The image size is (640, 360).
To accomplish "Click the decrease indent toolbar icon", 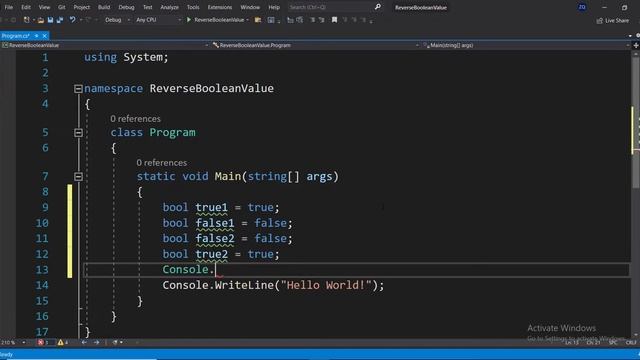I will (290, 20).
